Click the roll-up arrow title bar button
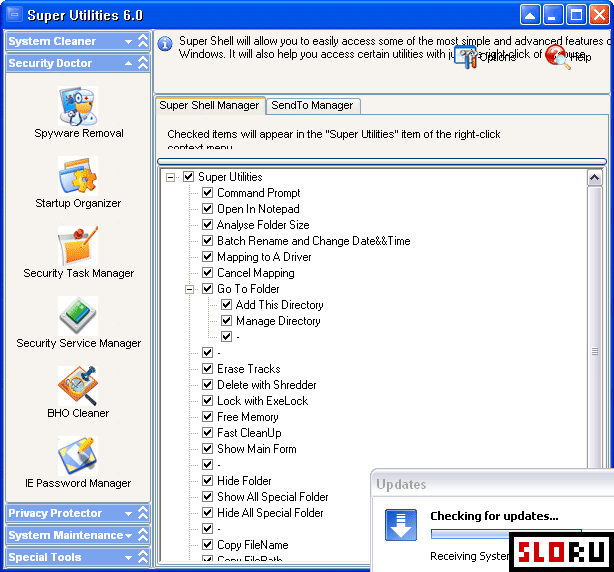This screenshot has width=614, height=572. click(530, 15)
